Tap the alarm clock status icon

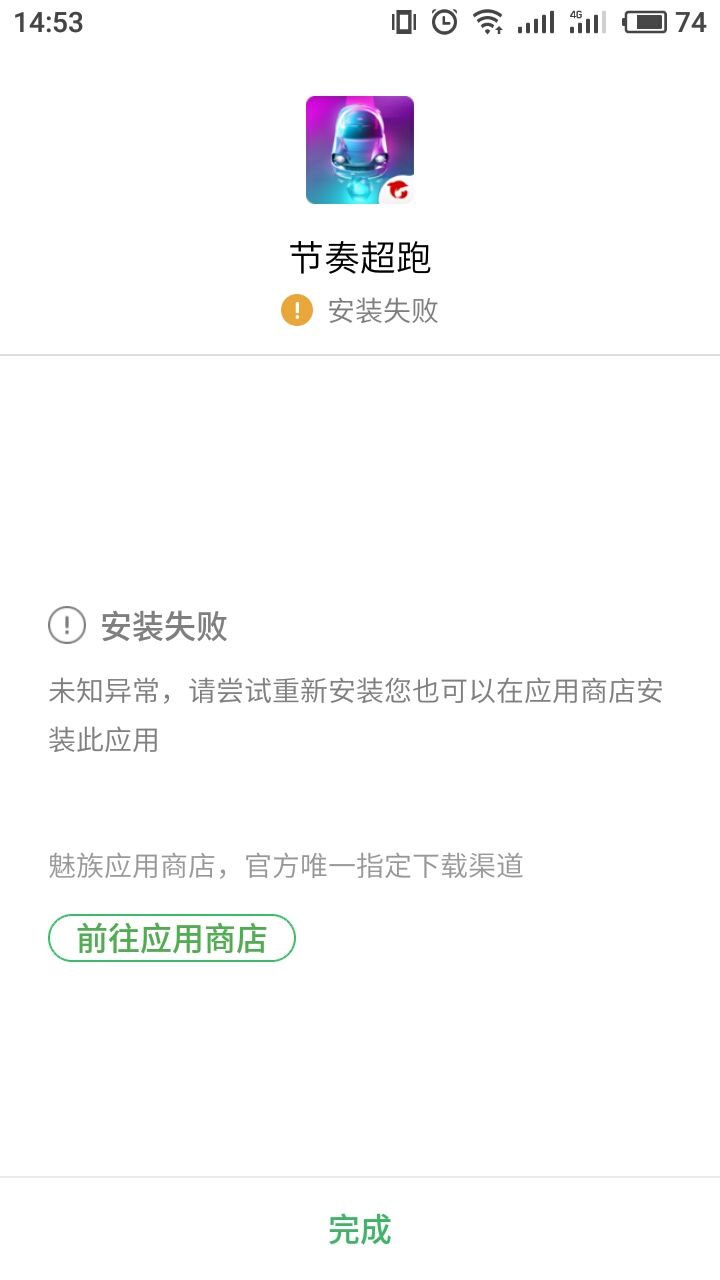(x=444, y=22)
